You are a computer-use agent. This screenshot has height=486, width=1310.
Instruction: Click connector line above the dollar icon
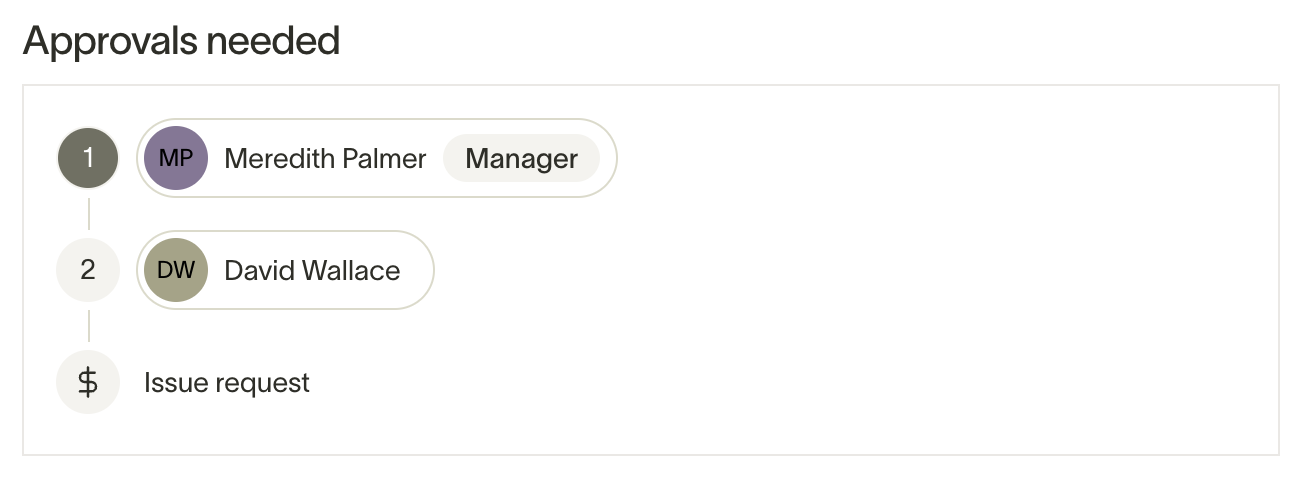pyautogui.click(x=88, y=326)
